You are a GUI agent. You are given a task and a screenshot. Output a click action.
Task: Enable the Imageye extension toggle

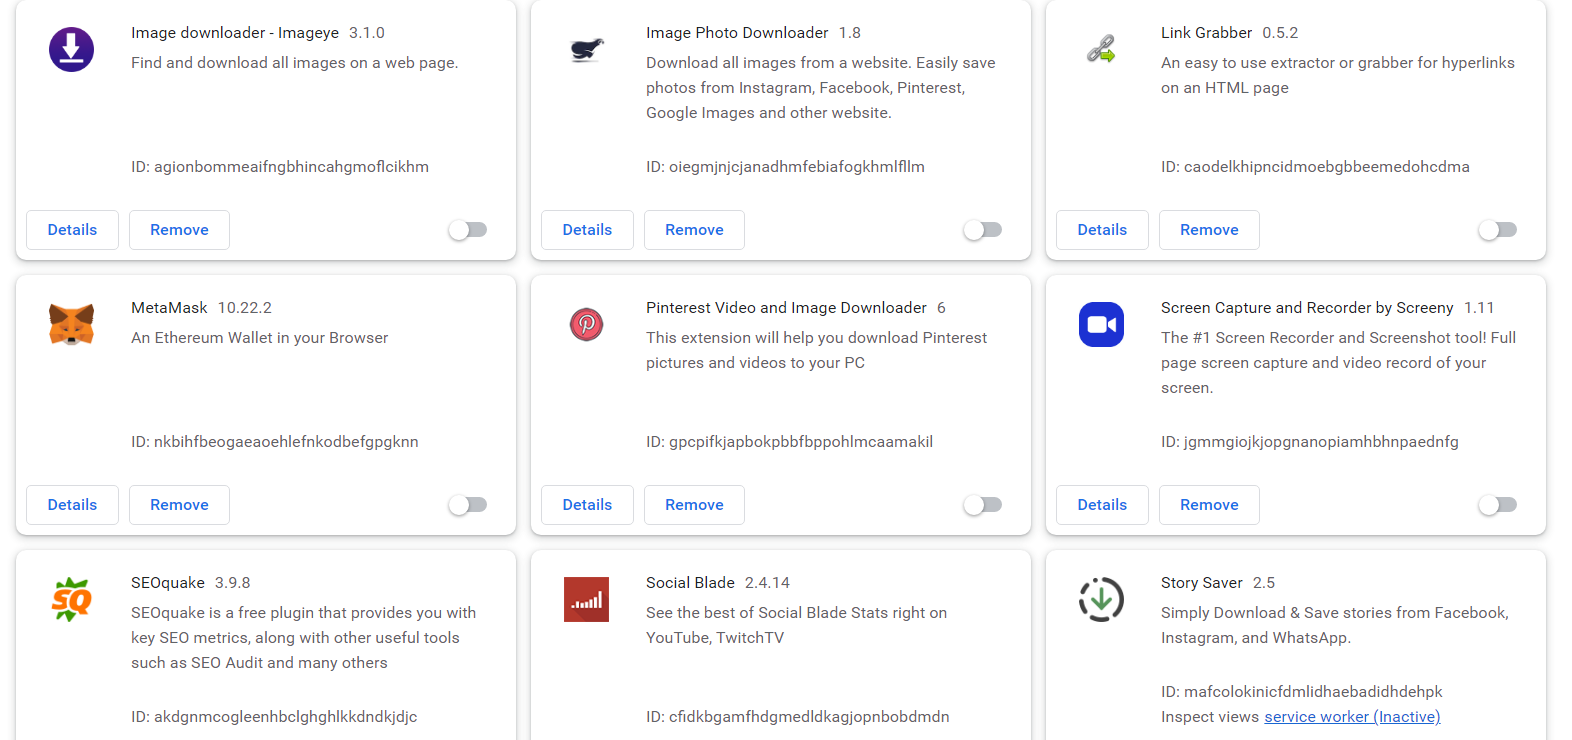coord(468,230)
